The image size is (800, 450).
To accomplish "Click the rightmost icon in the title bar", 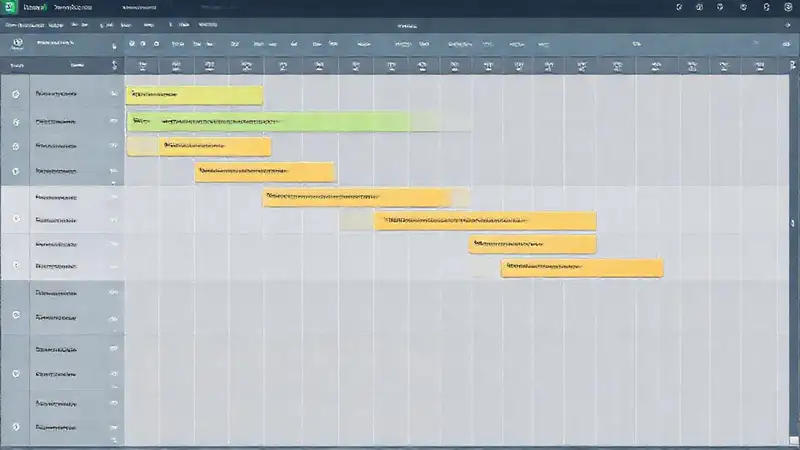I will (788, 7).
